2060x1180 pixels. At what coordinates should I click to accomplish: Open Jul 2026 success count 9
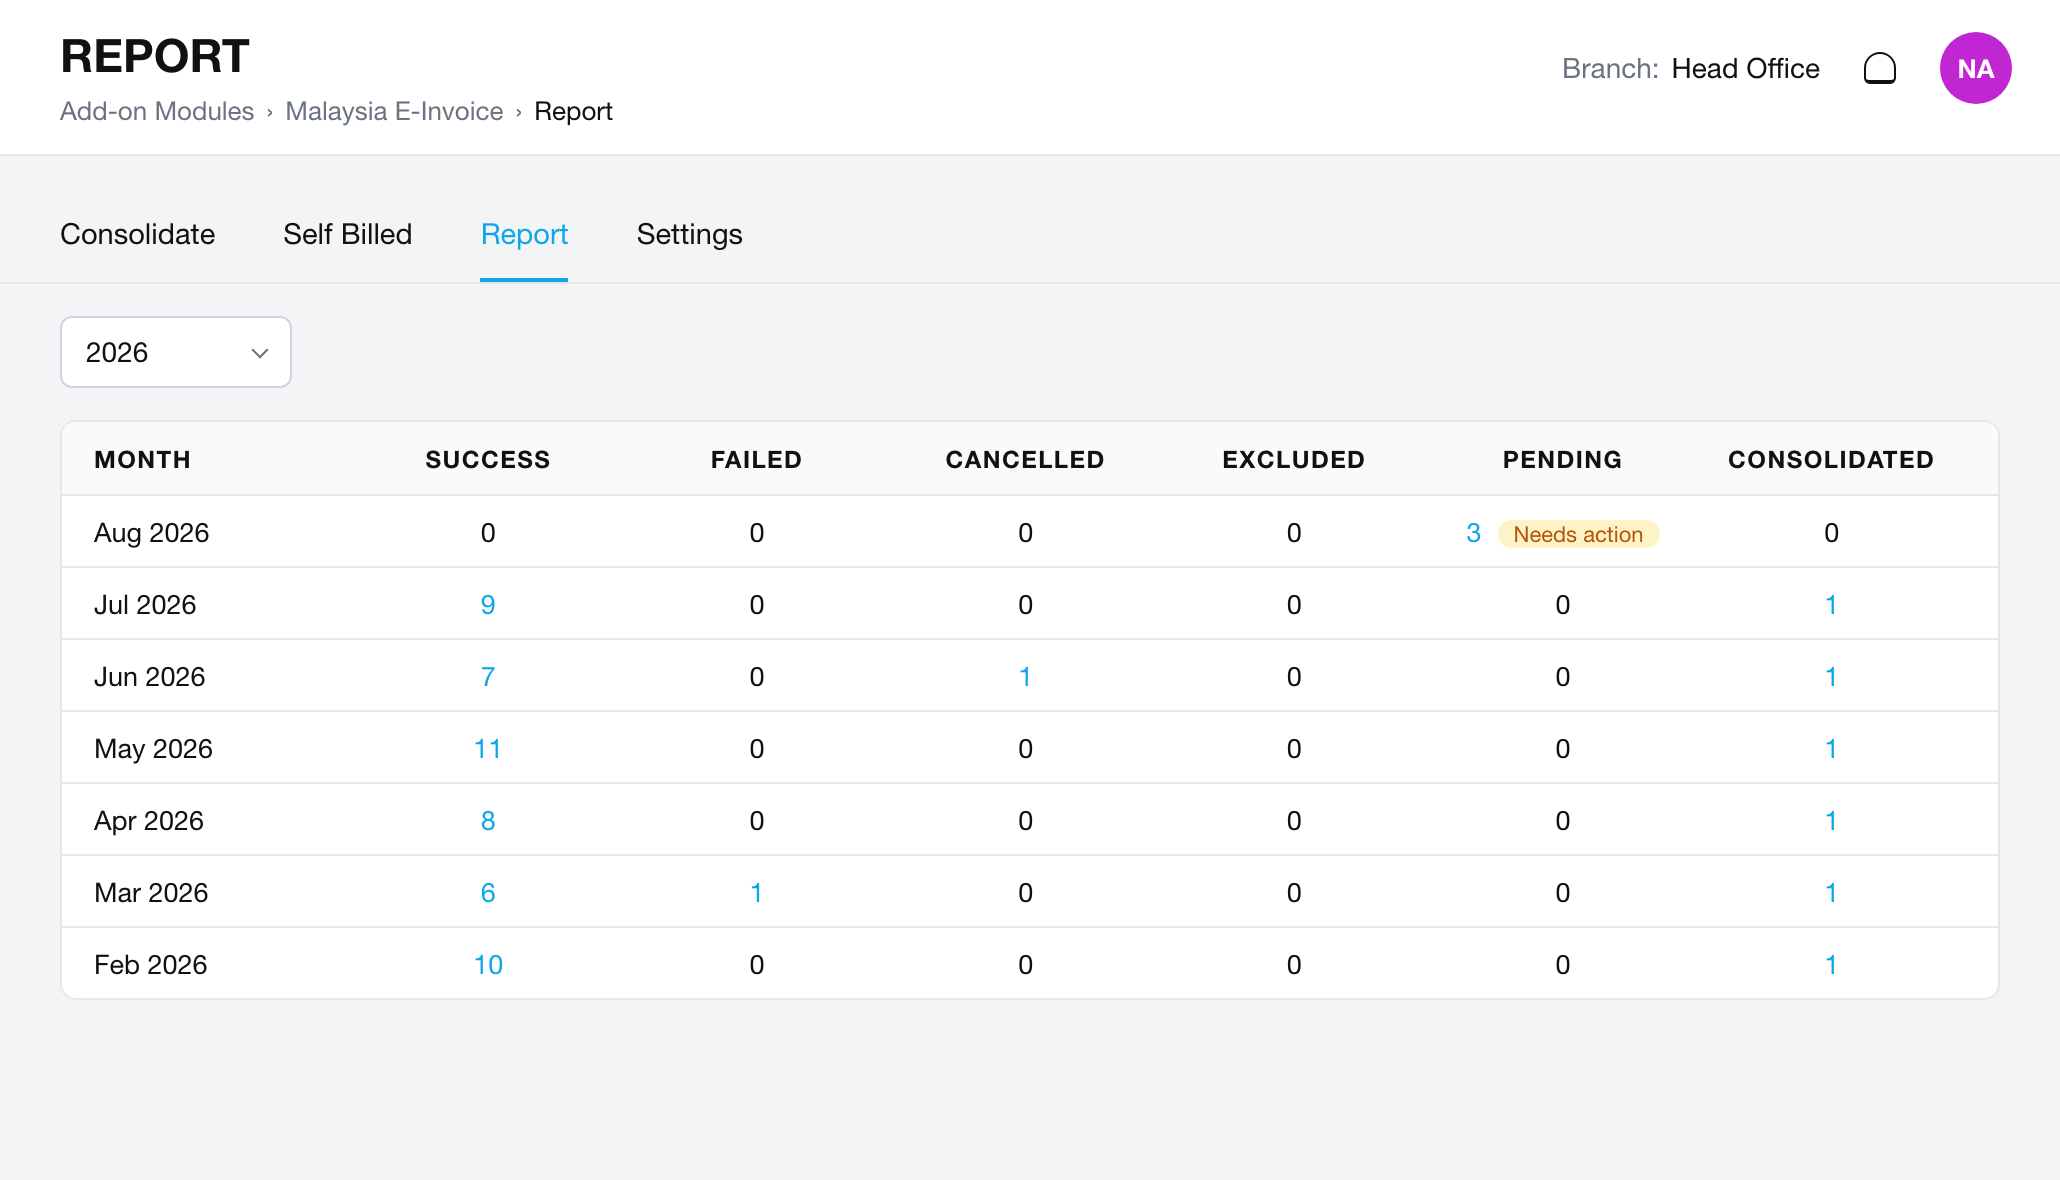[488, 605]
